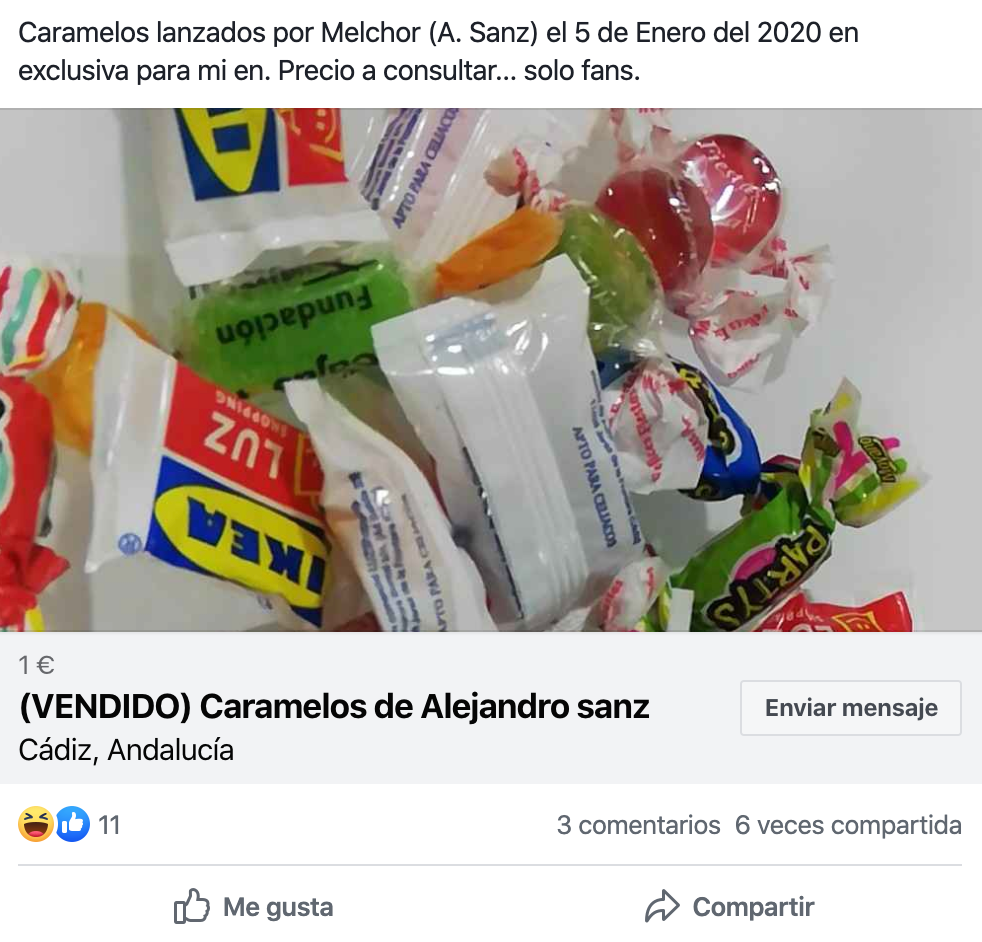
Task: Open the 3 comentarios link
Action: tap(638, 825)
